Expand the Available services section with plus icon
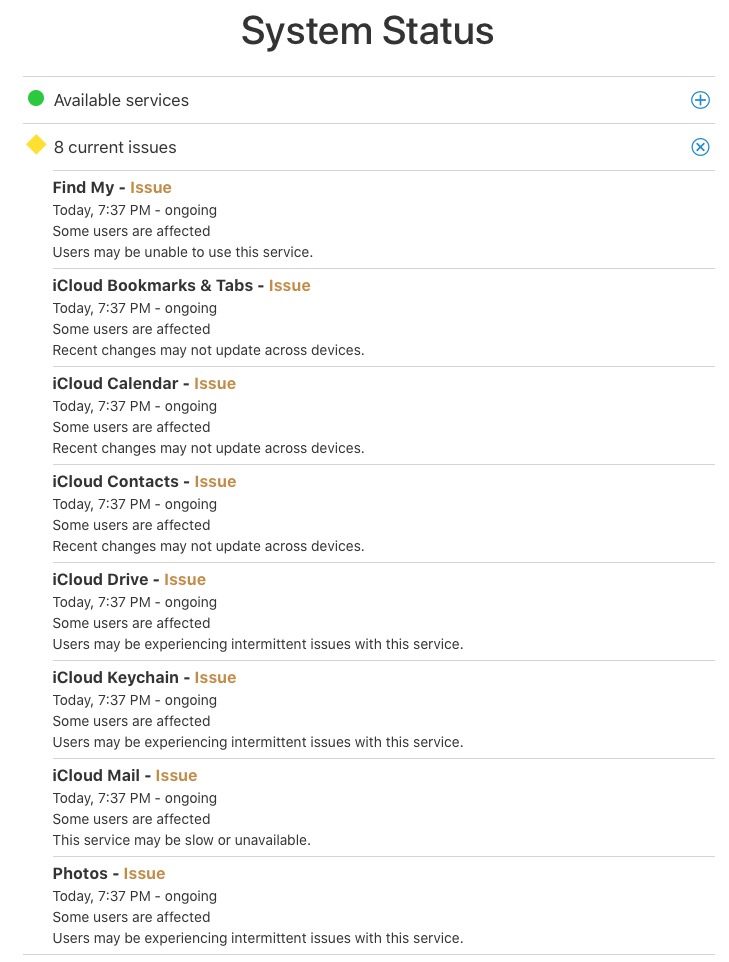The image size is (729, 962). click(700, 100)
